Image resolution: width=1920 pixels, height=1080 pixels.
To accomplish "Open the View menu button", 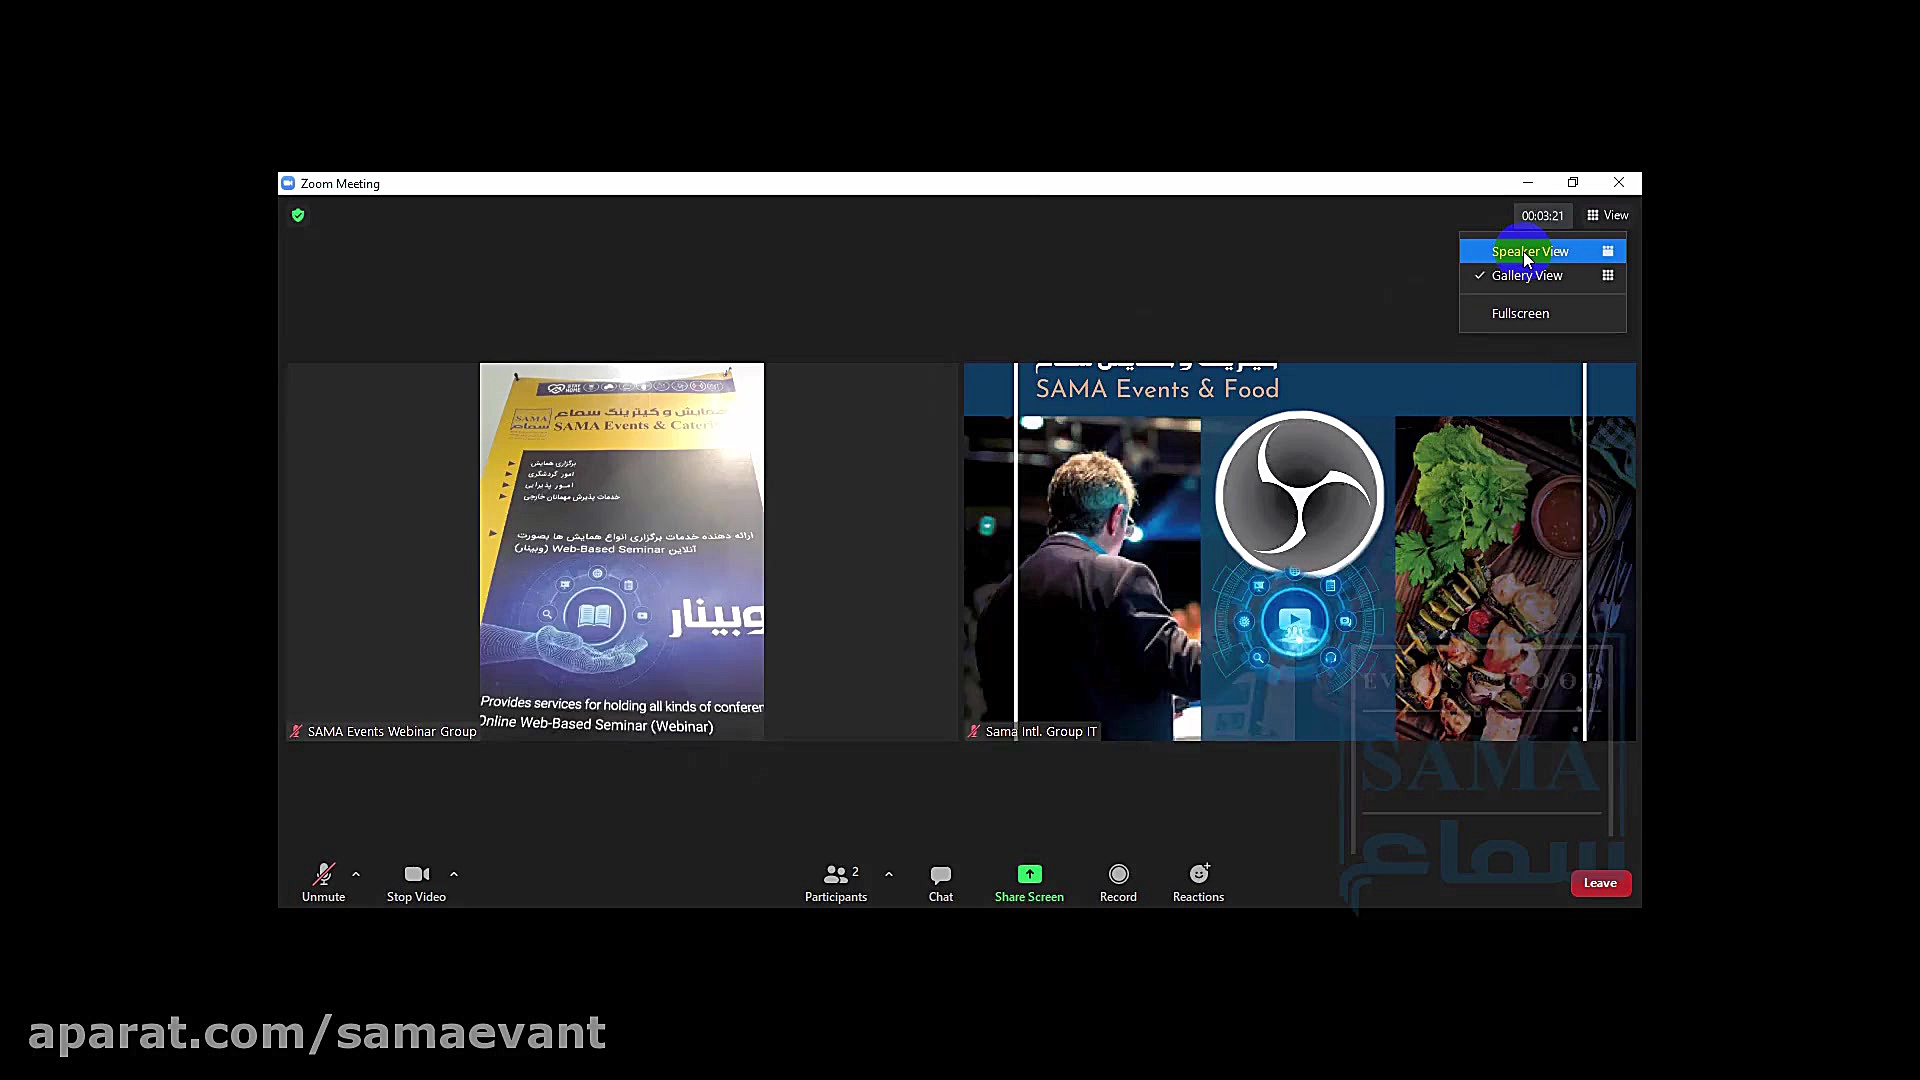I will tap(1607, 215).
